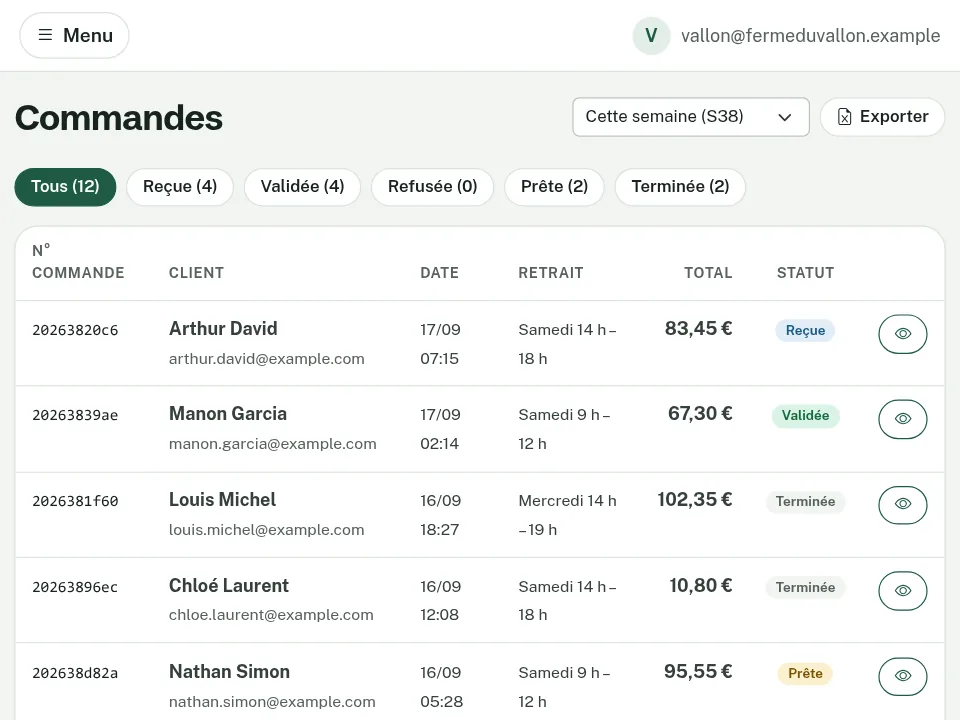Viewport: 960px width, 720px height.
Task: Open the hamburger Menu button
Action: pos(74,36)
